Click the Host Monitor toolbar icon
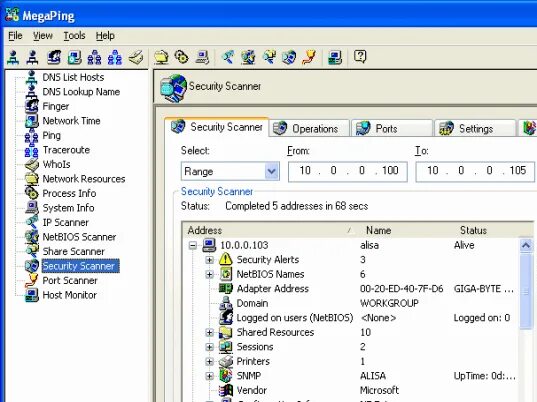The image size is (537, 402). 335,57
